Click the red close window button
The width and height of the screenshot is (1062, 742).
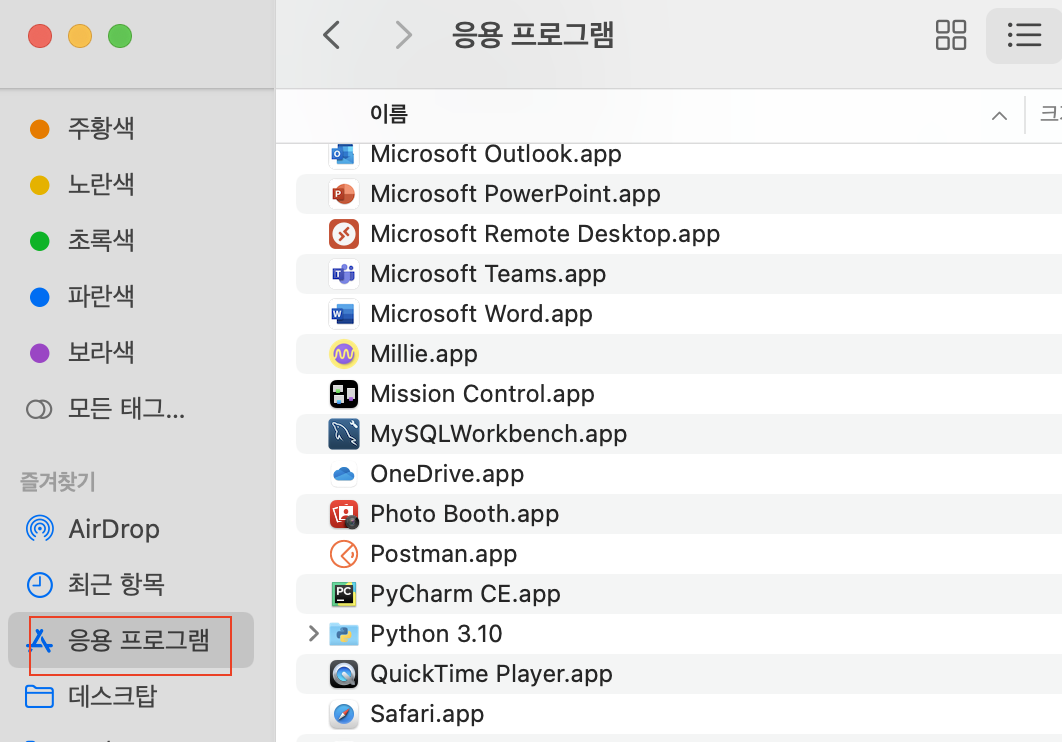(40, 36)
